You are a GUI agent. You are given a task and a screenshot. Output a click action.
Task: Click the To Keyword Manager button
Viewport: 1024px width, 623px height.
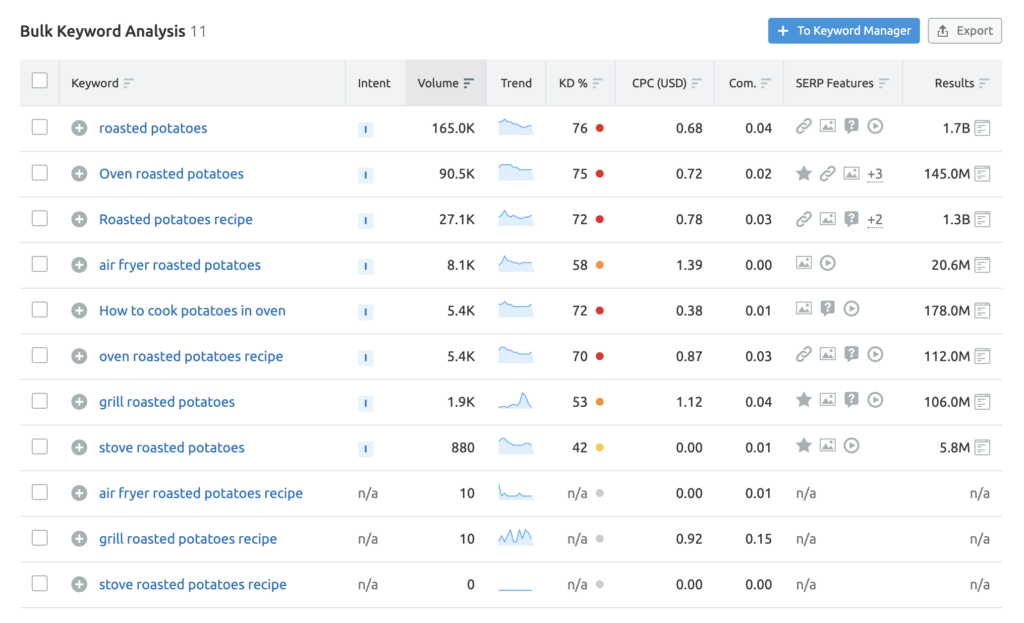click(x=844, y=31)
